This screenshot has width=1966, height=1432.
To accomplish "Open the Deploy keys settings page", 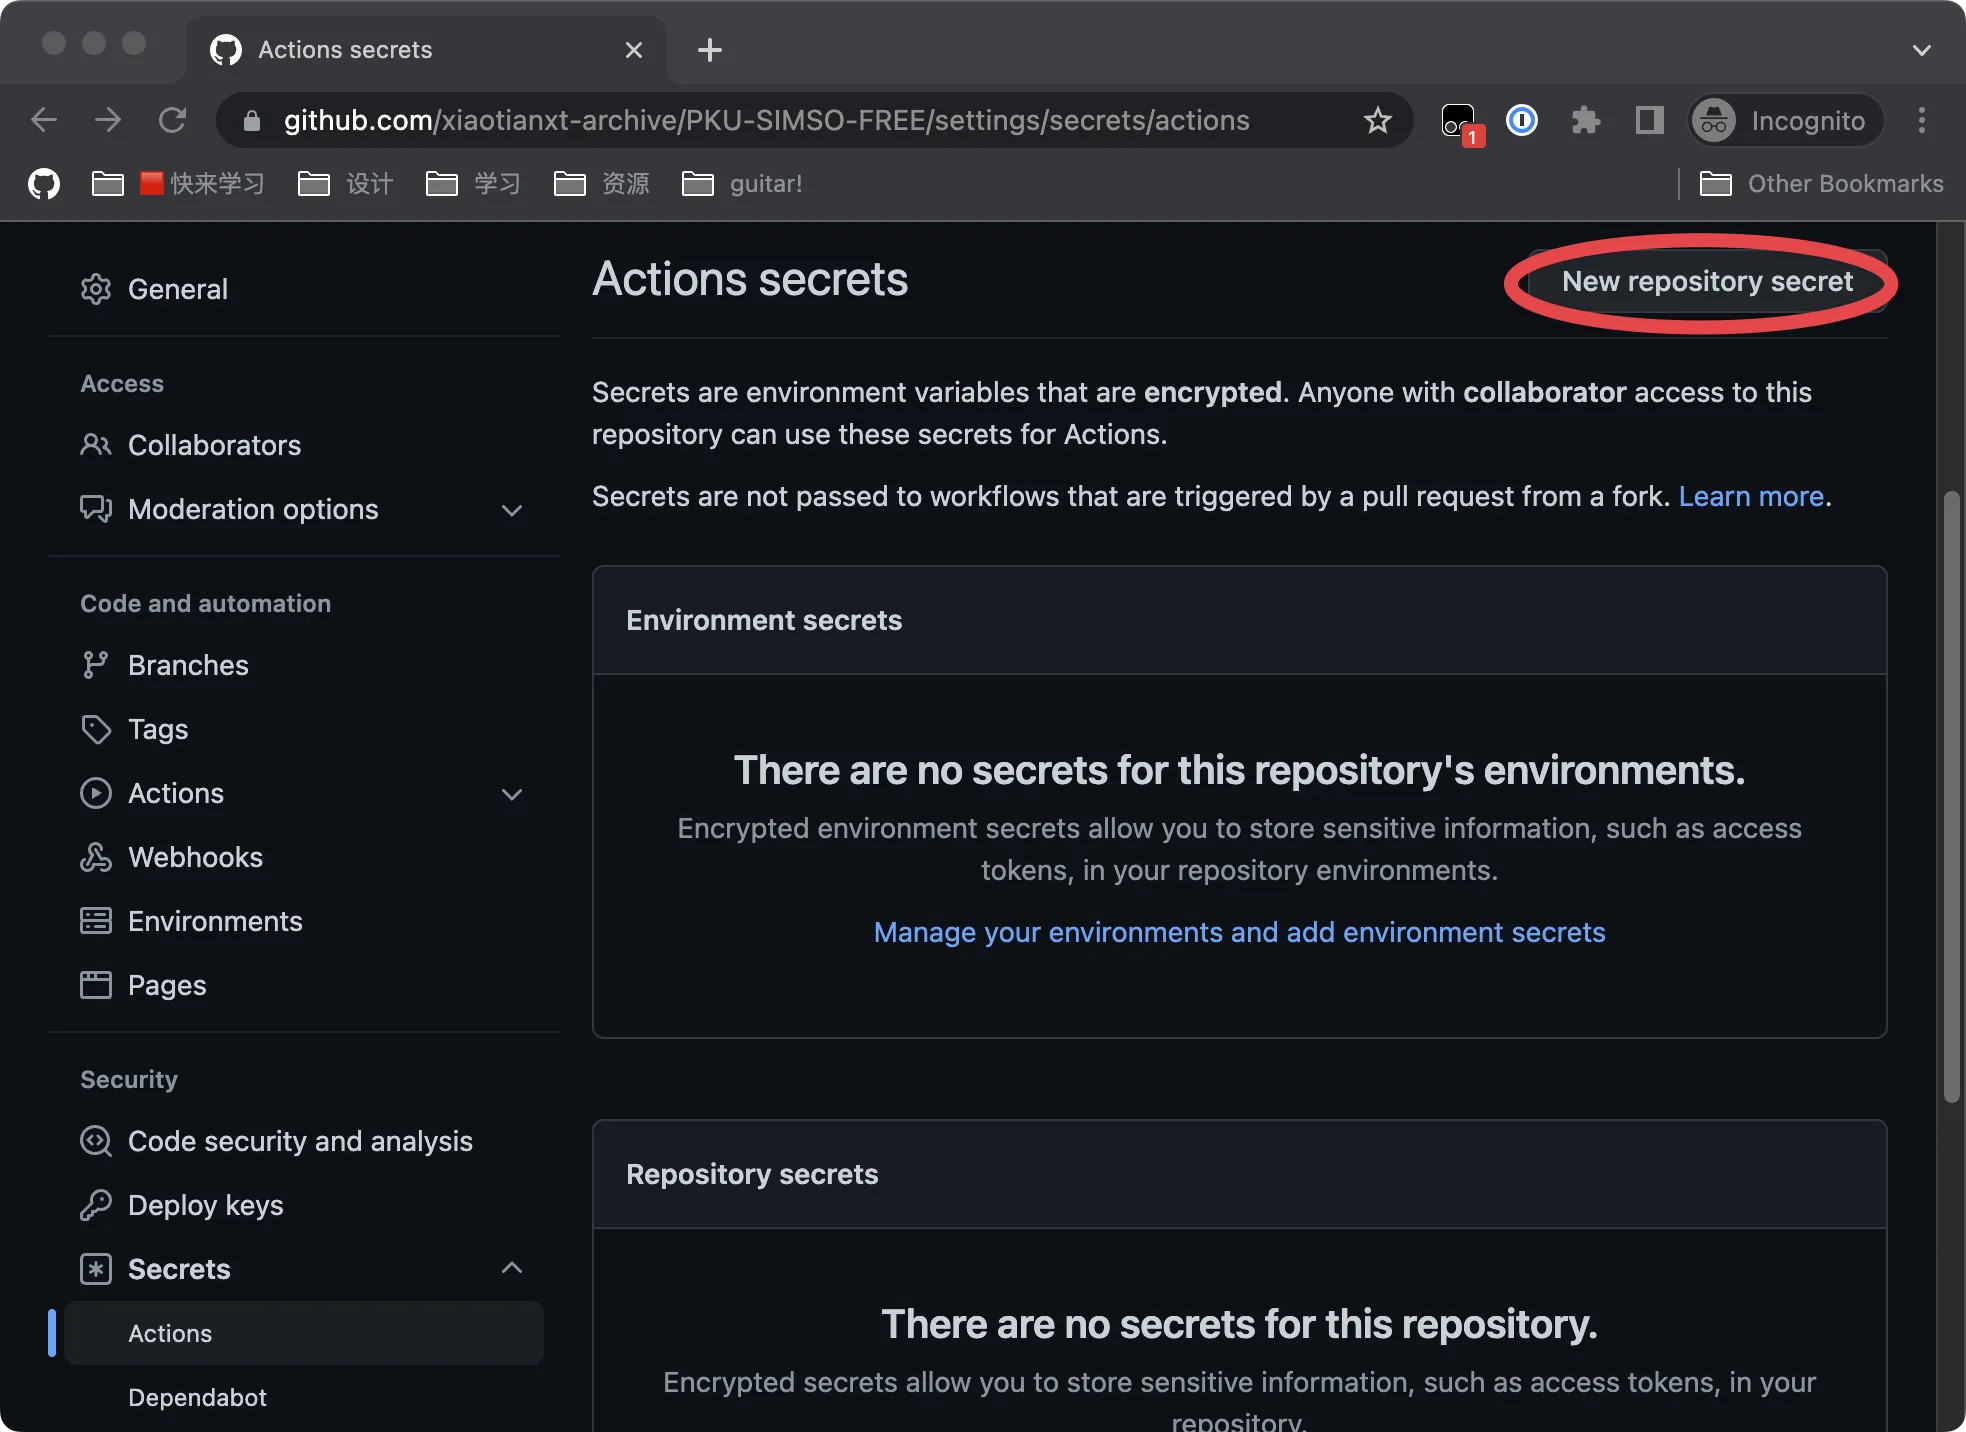I will [x=205, y=1205].
